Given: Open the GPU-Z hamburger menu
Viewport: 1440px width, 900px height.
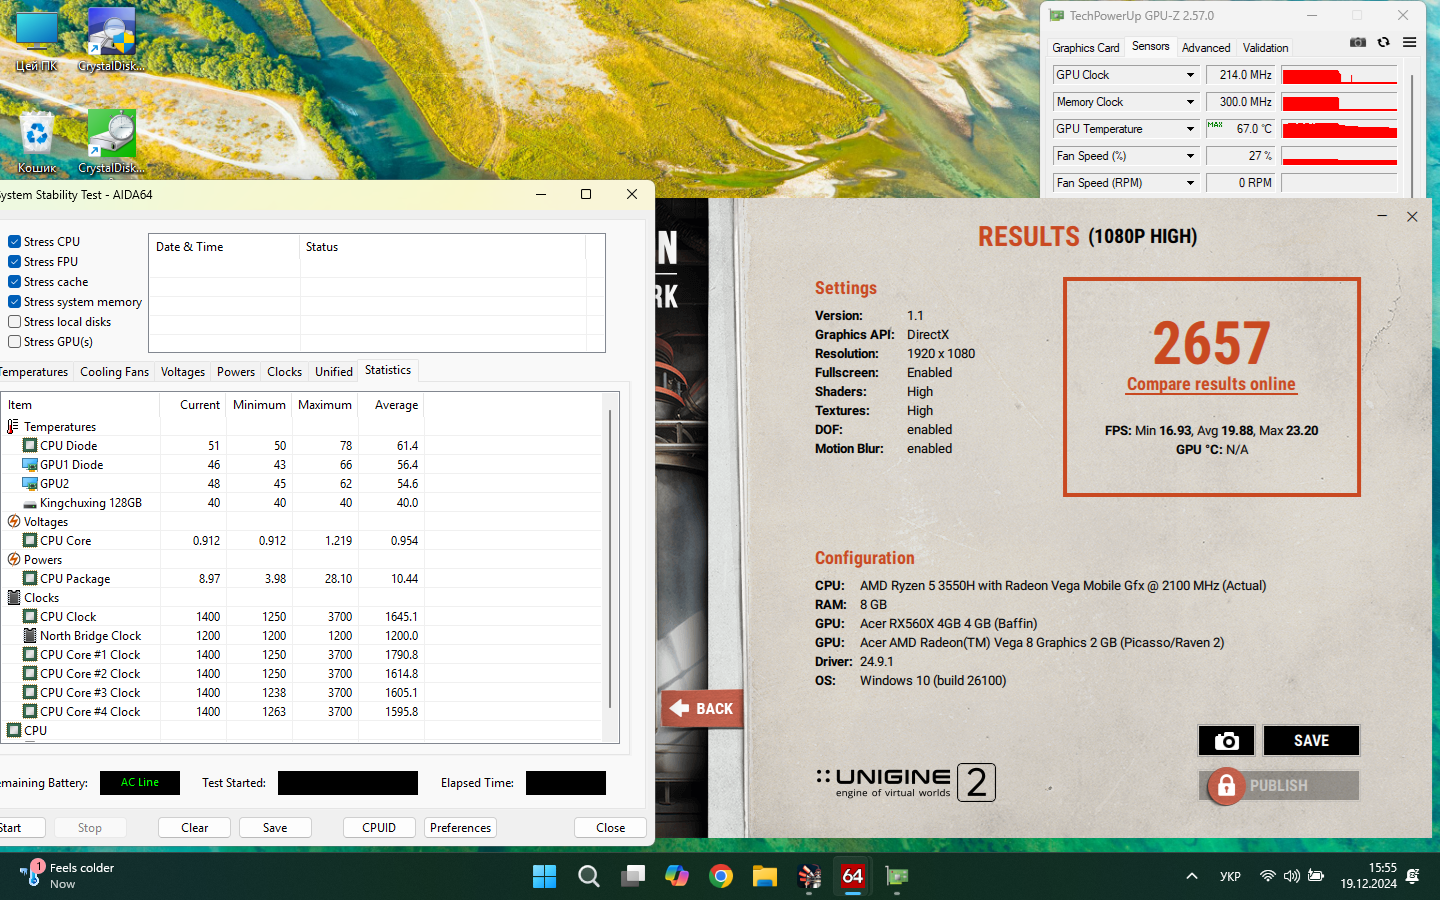Looking at the screenshot, I should tap(1409, 42).
